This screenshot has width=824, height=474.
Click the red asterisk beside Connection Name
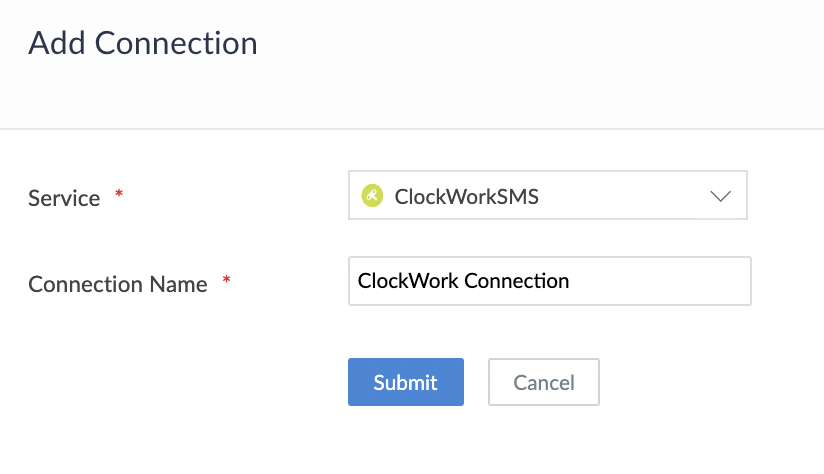pyautogui.click(x=226, y=281)
